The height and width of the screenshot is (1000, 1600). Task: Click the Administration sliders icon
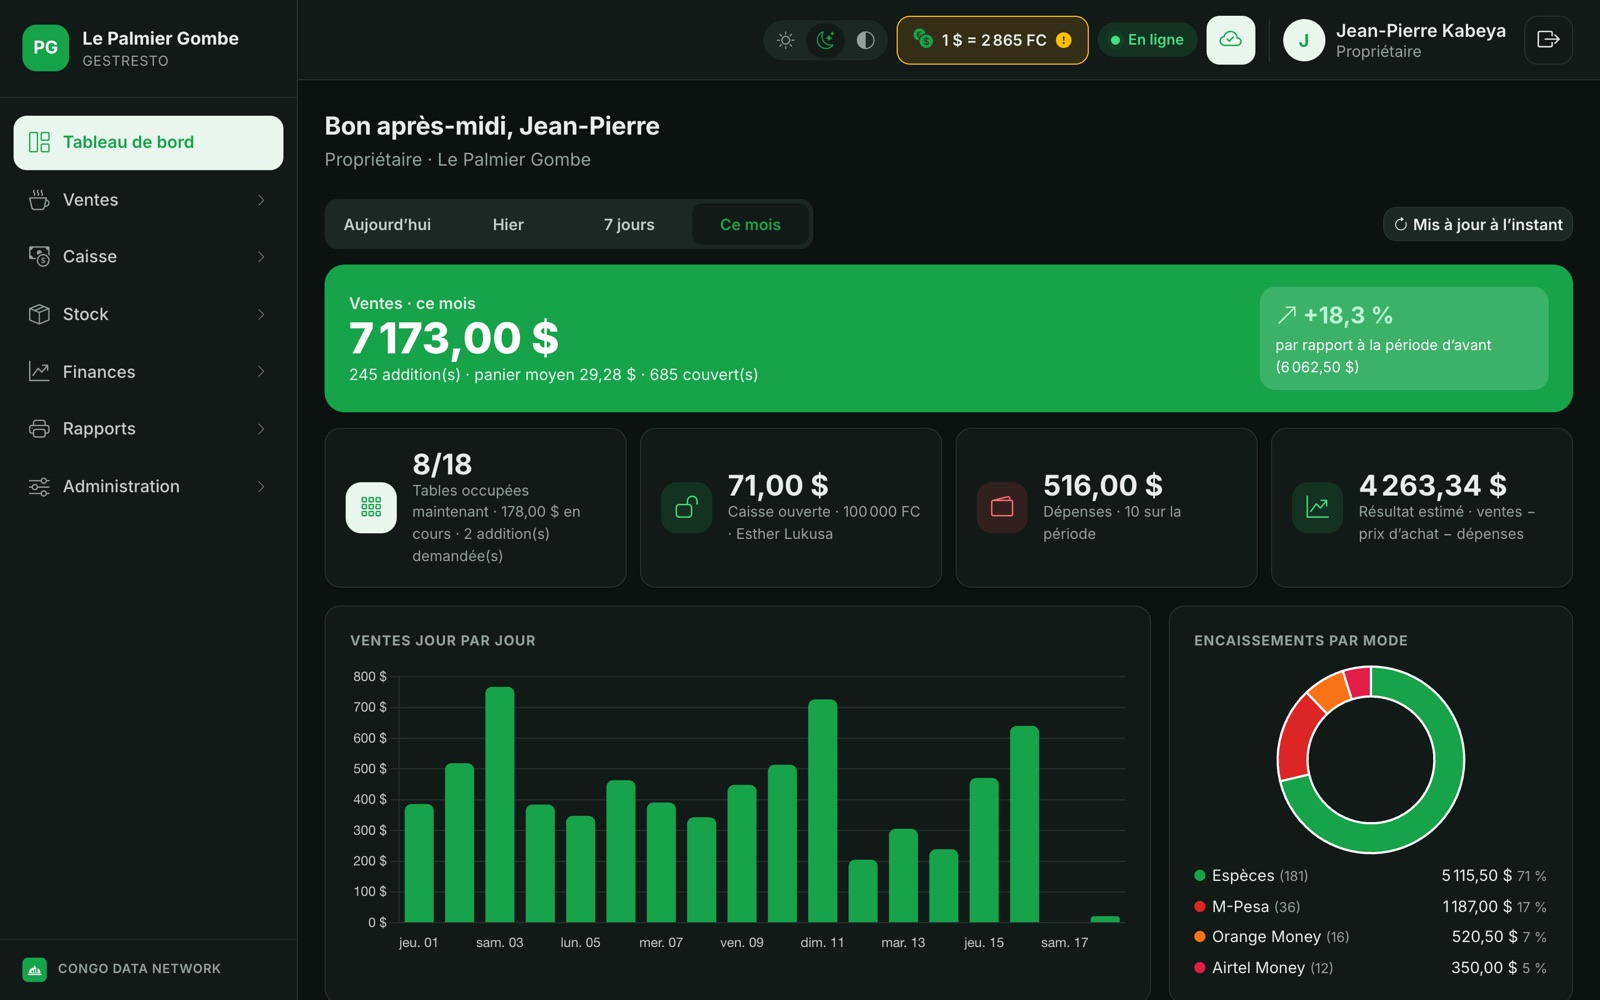coord(39,487)
